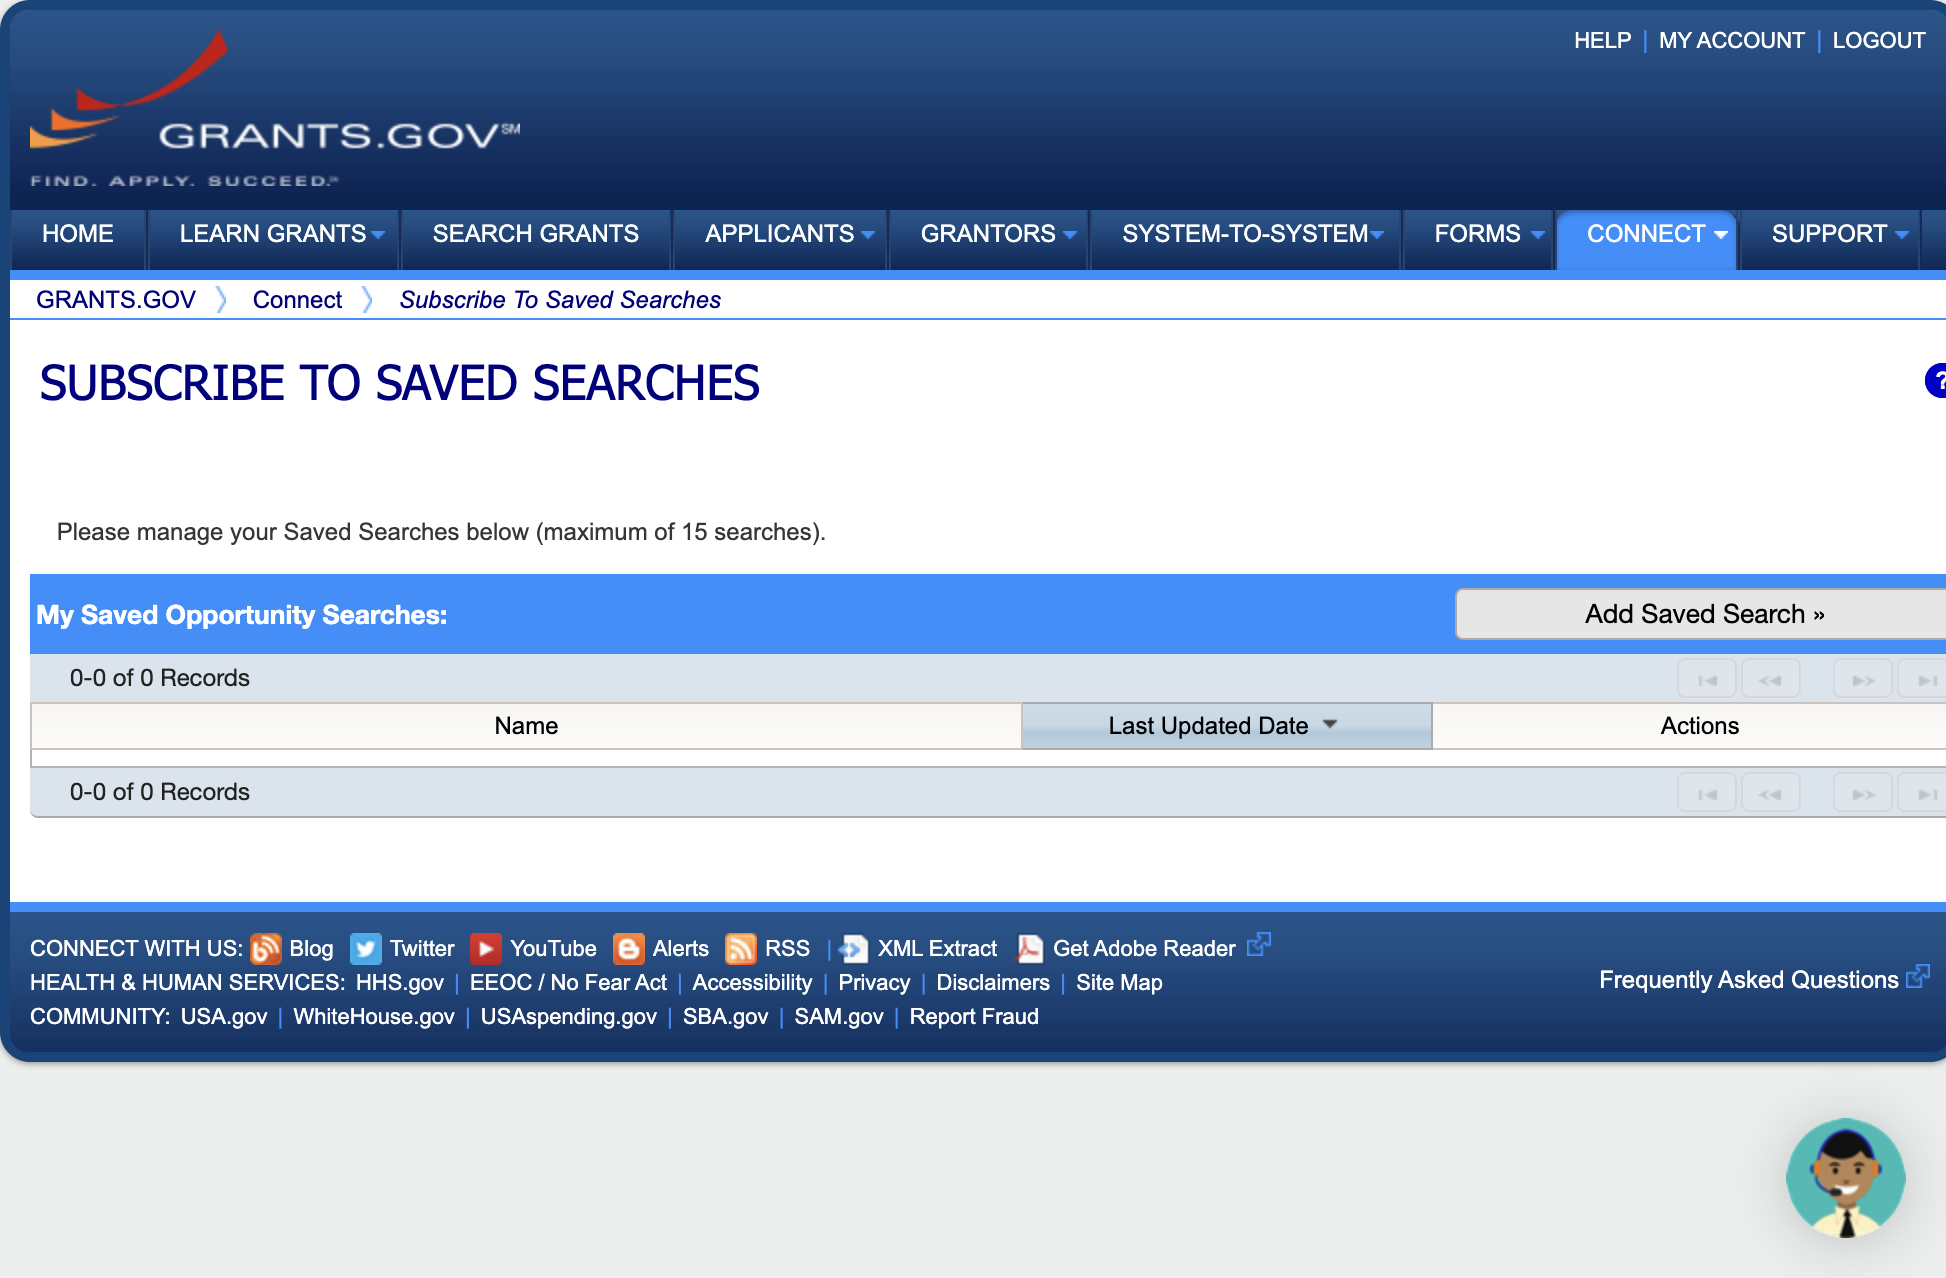Click the Name column header
The width and height of the screenshot is (1946, 1278).
(526, 726)
